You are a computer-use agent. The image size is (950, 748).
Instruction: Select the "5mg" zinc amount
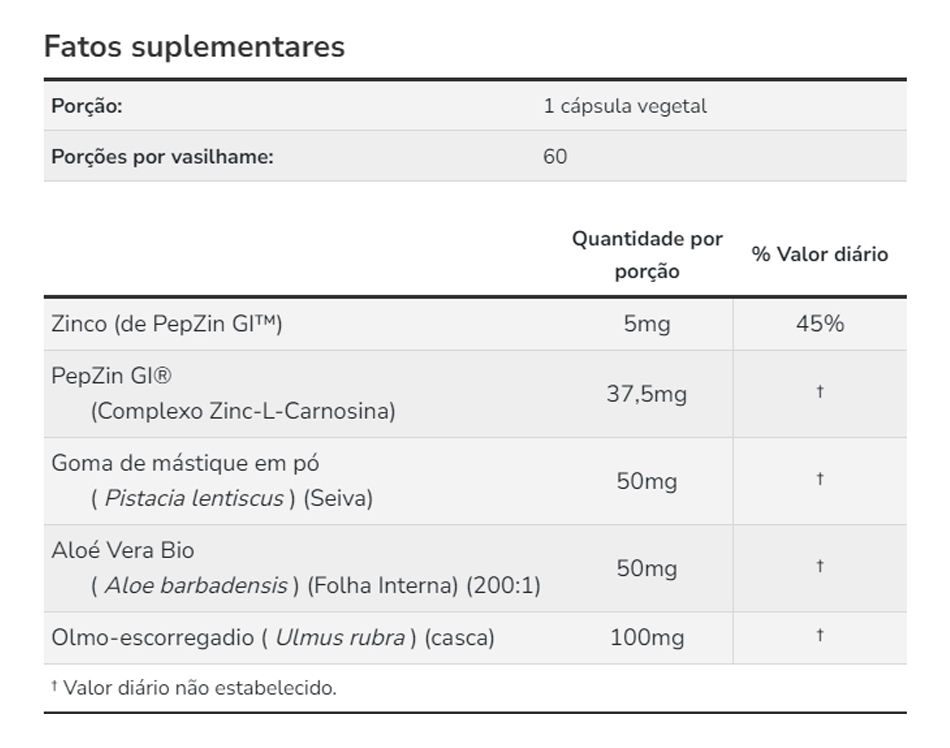tap(647, 324)
